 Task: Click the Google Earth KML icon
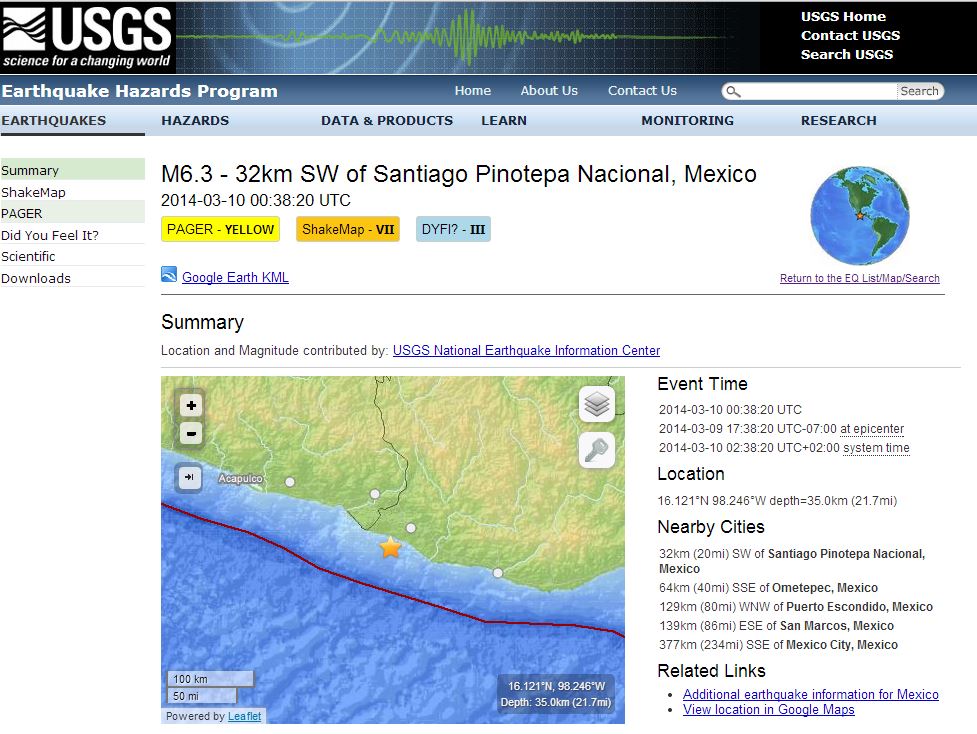click(169, 276)
